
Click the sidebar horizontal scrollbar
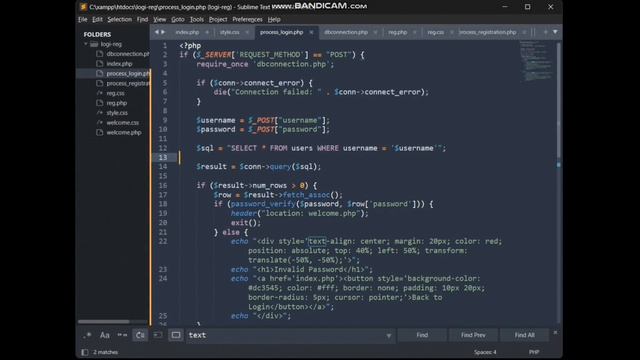(104, 322)
